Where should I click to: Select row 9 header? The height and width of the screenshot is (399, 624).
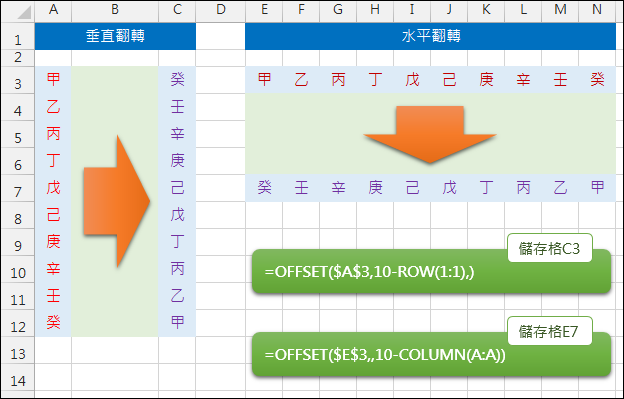(x=18, y=242)
